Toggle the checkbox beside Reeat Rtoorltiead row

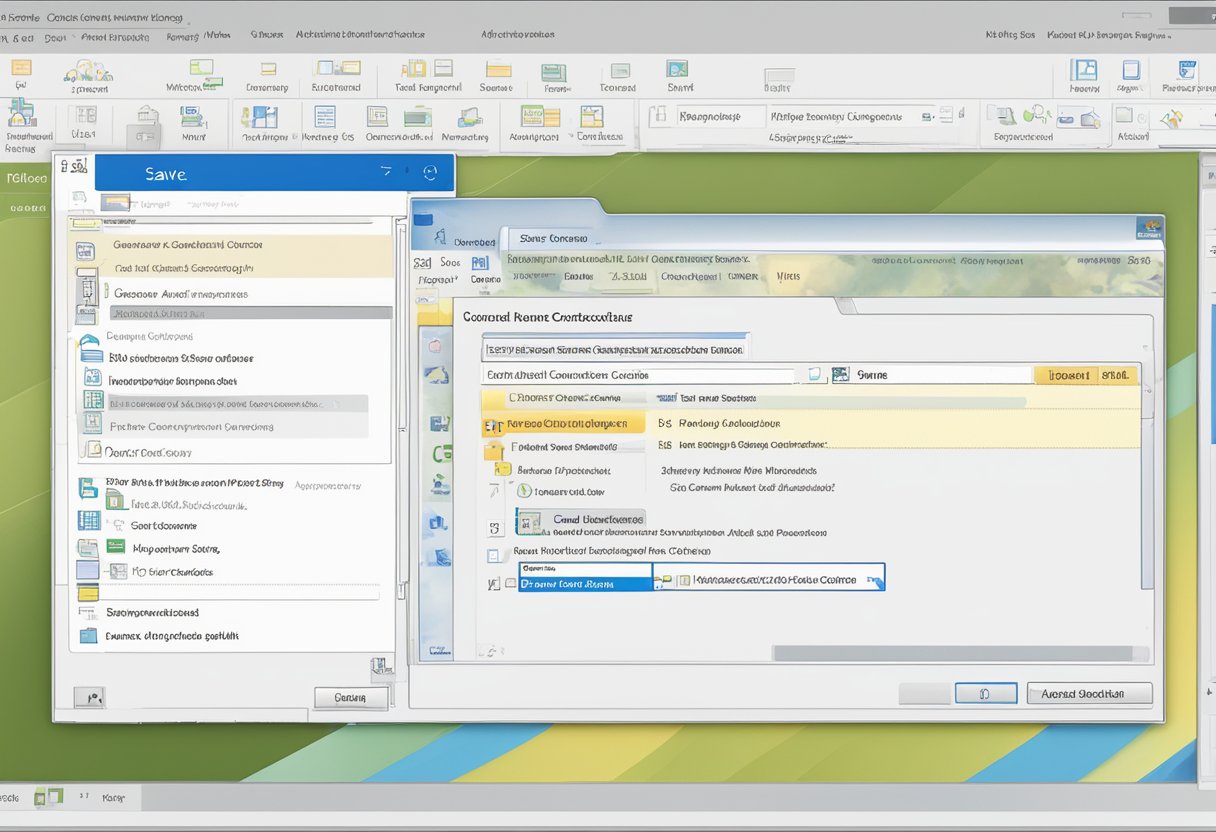pyautogui.click(x=495, y=554)
